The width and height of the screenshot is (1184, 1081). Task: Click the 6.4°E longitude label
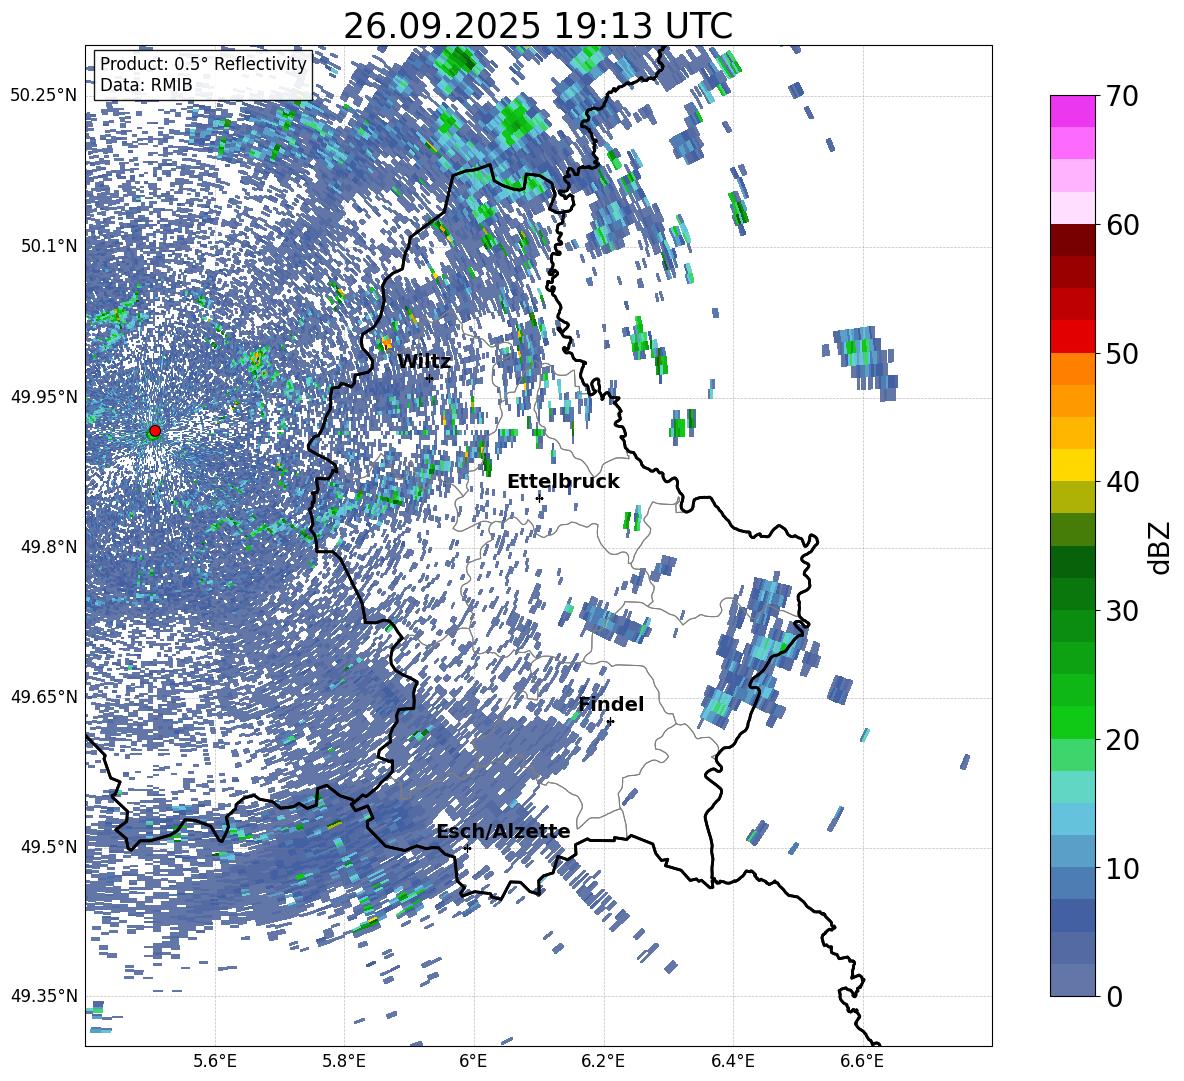point(732,1061)
